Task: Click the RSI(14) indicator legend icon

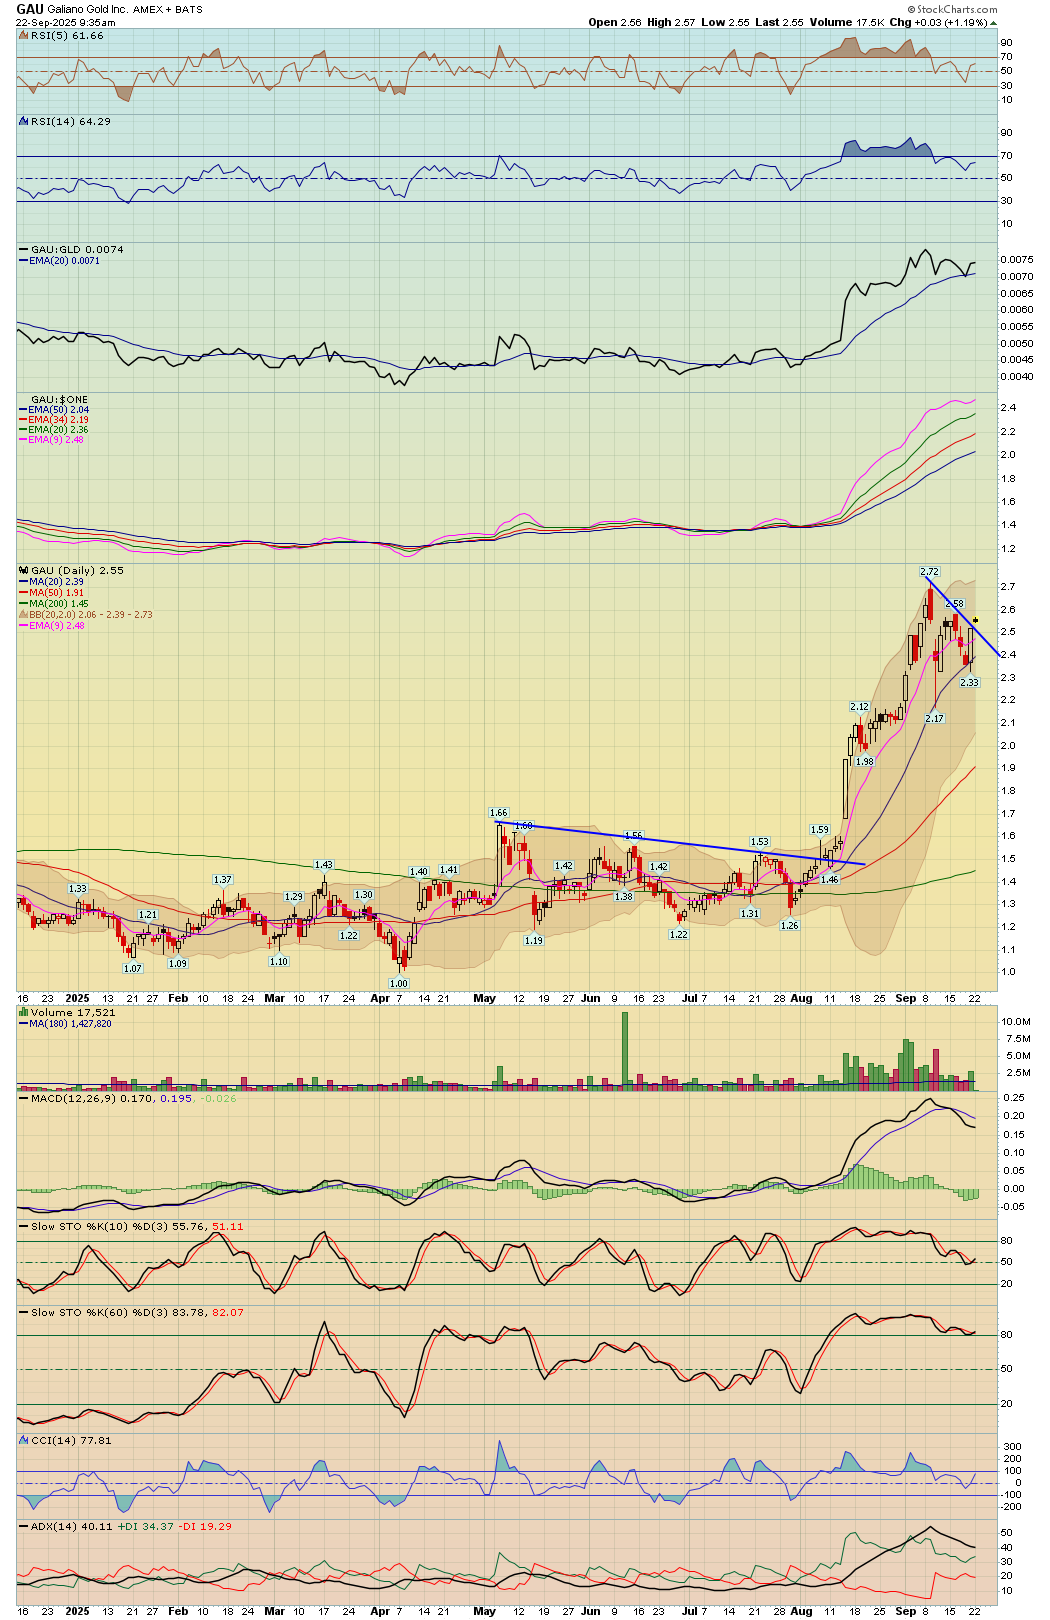Action: 24,122
